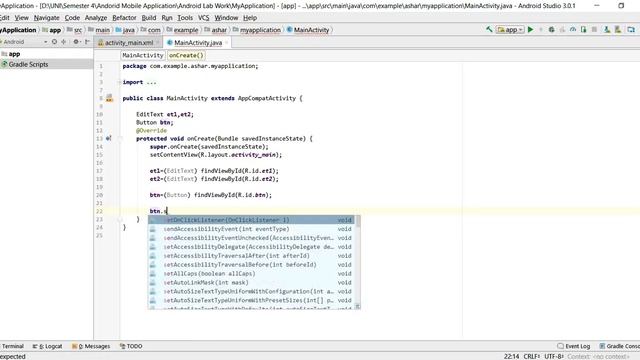The height and width of the screenshot is (360, 640).
Task: Switch to the MainActivity.java tab
Action: 198,42
